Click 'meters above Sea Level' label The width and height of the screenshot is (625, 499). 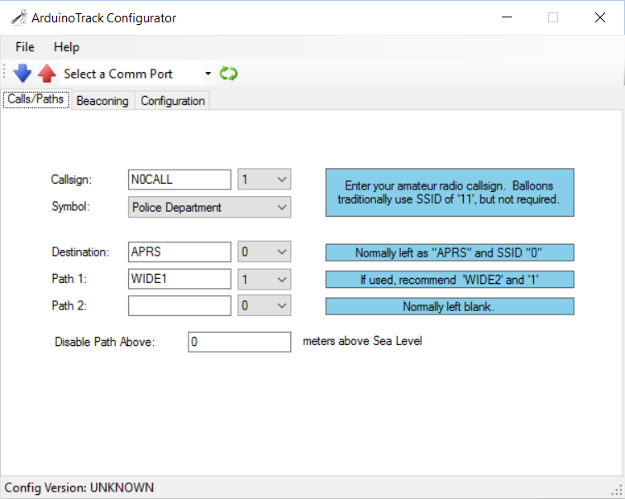362,341
